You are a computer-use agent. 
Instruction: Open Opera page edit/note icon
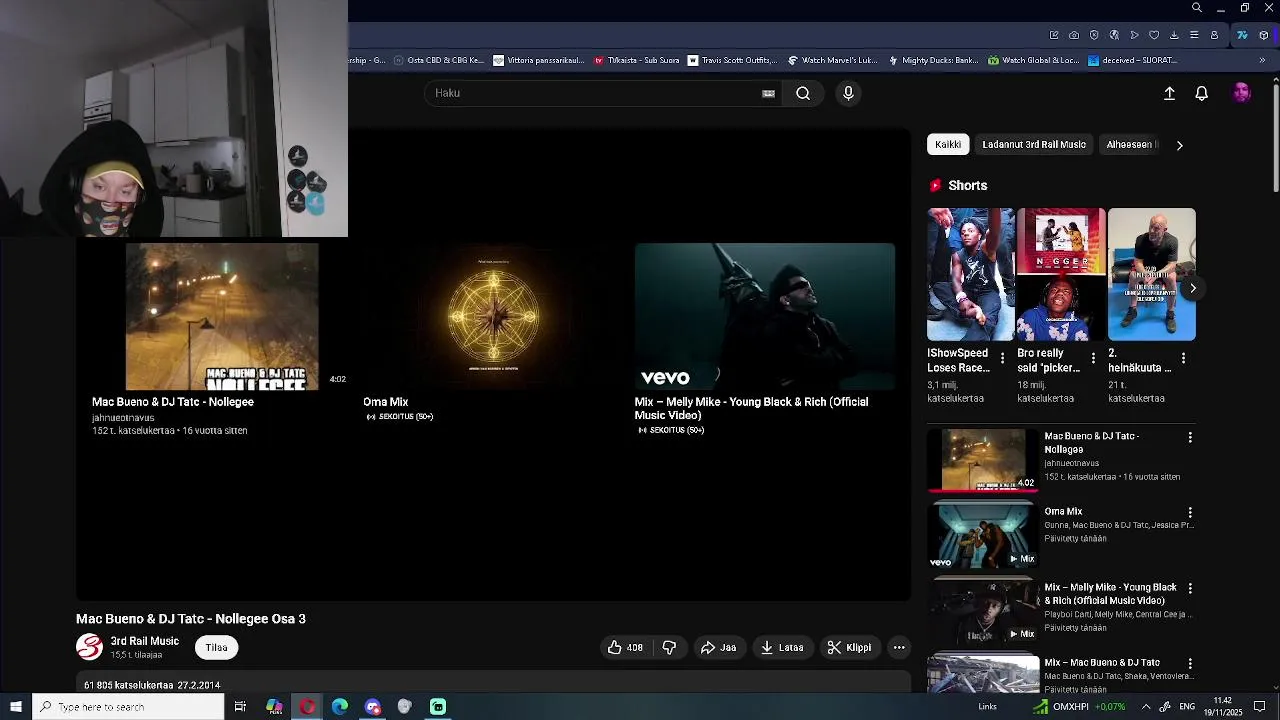(x=1054, y=35)
